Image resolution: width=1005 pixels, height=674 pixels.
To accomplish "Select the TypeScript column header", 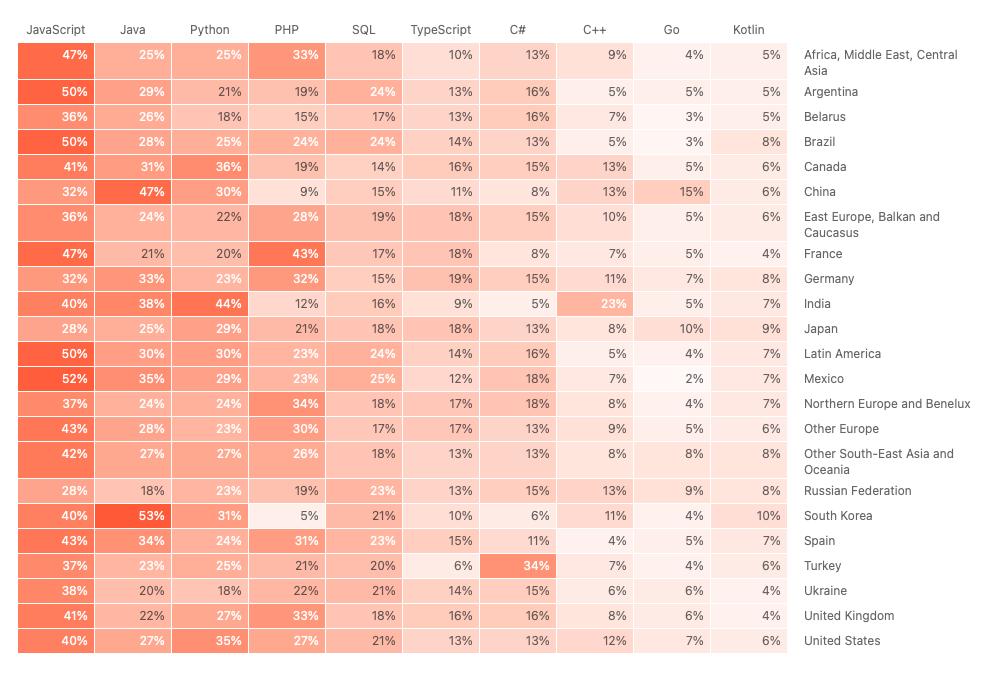I will pyautogui.click(x=440, y=30).
